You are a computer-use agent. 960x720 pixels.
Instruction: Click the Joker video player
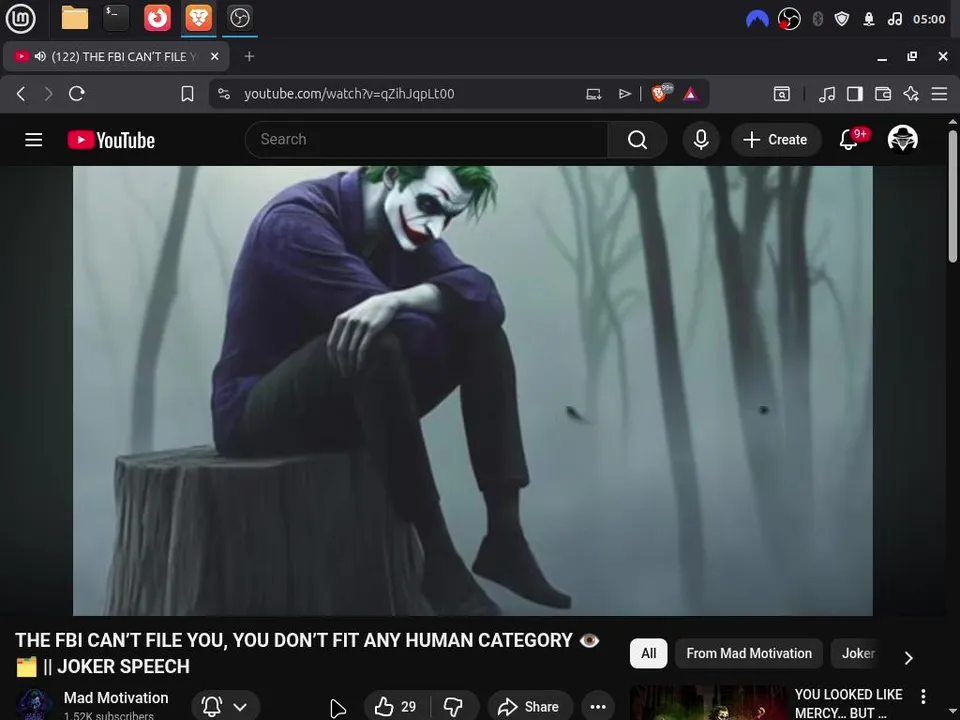click(473, 391)
